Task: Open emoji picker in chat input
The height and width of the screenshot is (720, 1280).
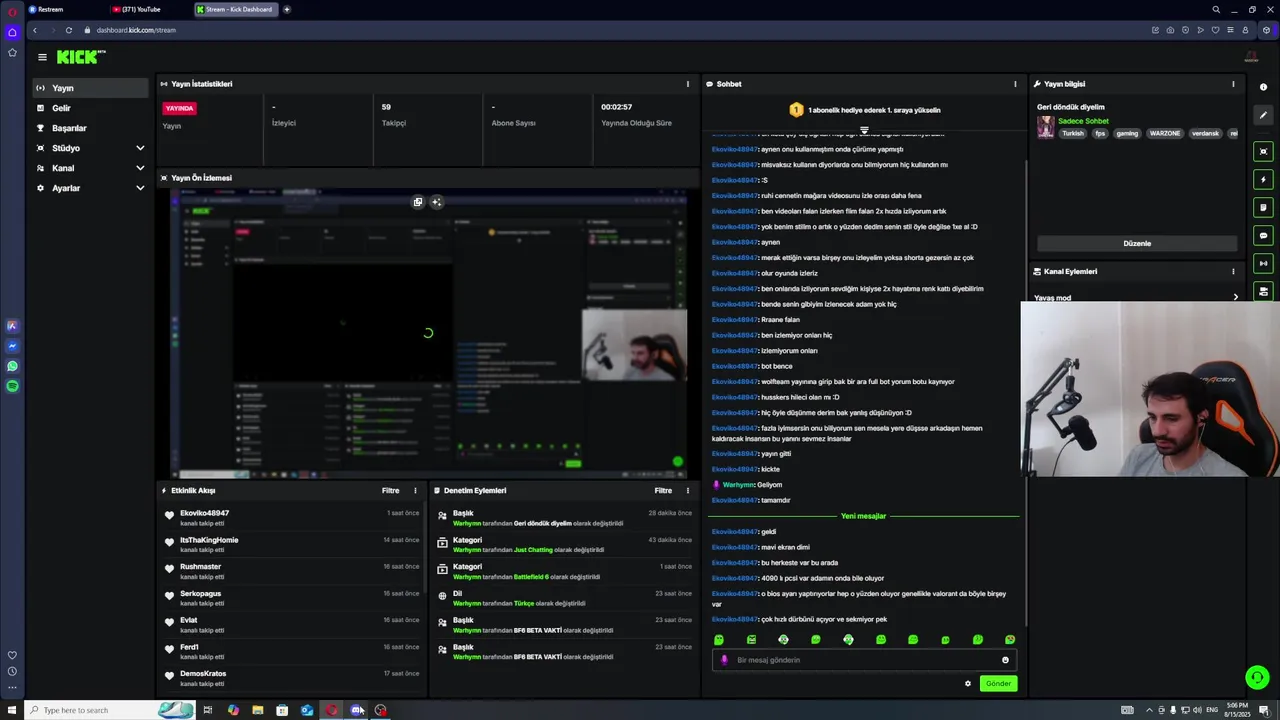Action: (x=1005, y=660)
